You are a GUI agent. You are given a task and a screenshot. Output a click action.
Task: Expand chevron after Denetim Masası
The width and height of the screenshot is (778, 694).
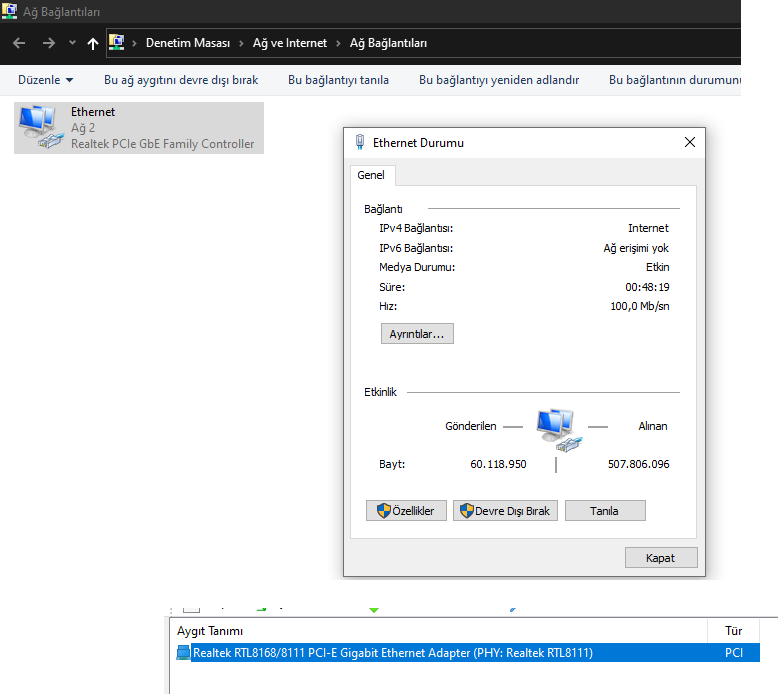tap(242, 43)
